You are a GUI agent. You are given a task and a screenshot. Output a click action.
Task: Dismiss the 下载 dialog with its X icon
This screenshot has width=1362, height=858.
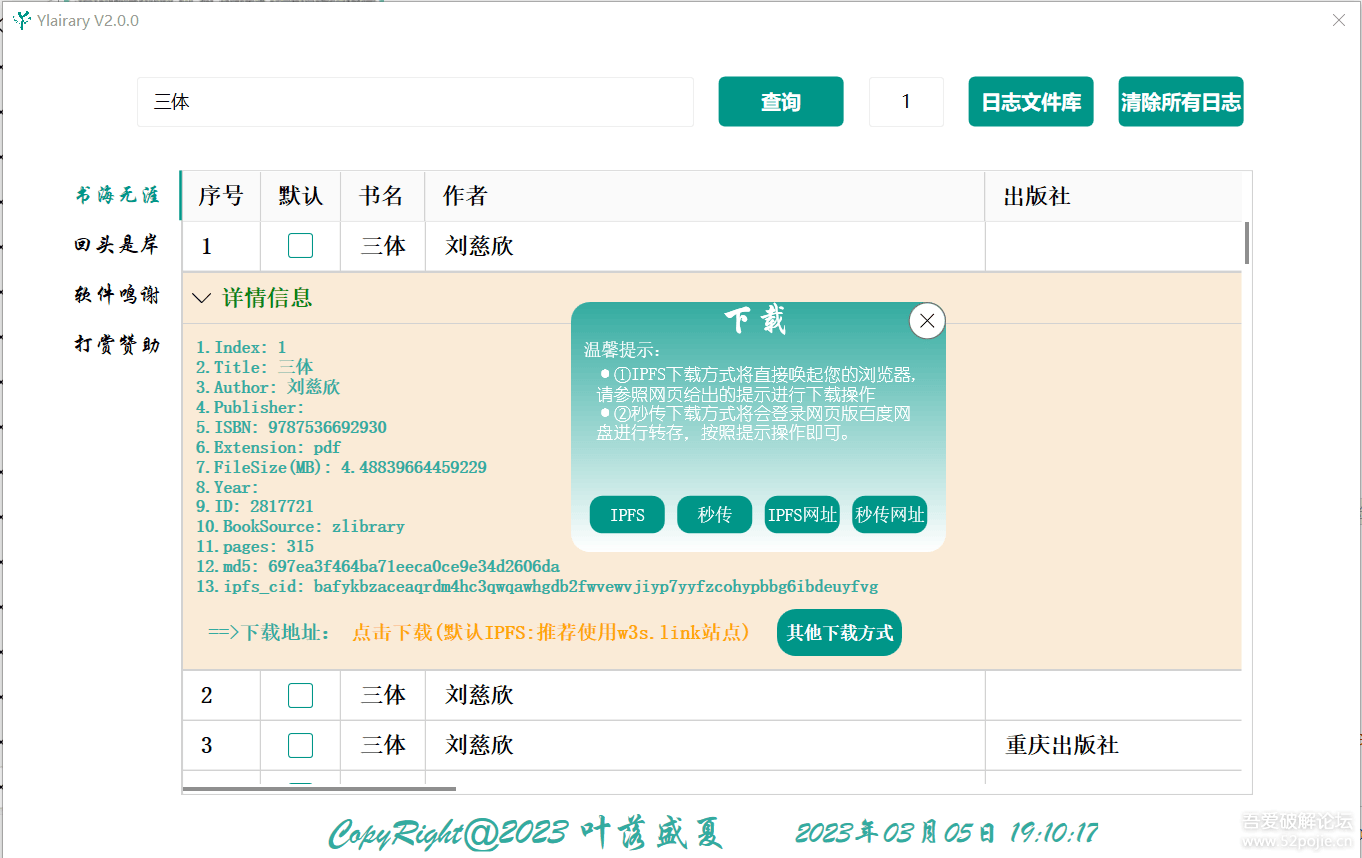[x=927, y=320]
